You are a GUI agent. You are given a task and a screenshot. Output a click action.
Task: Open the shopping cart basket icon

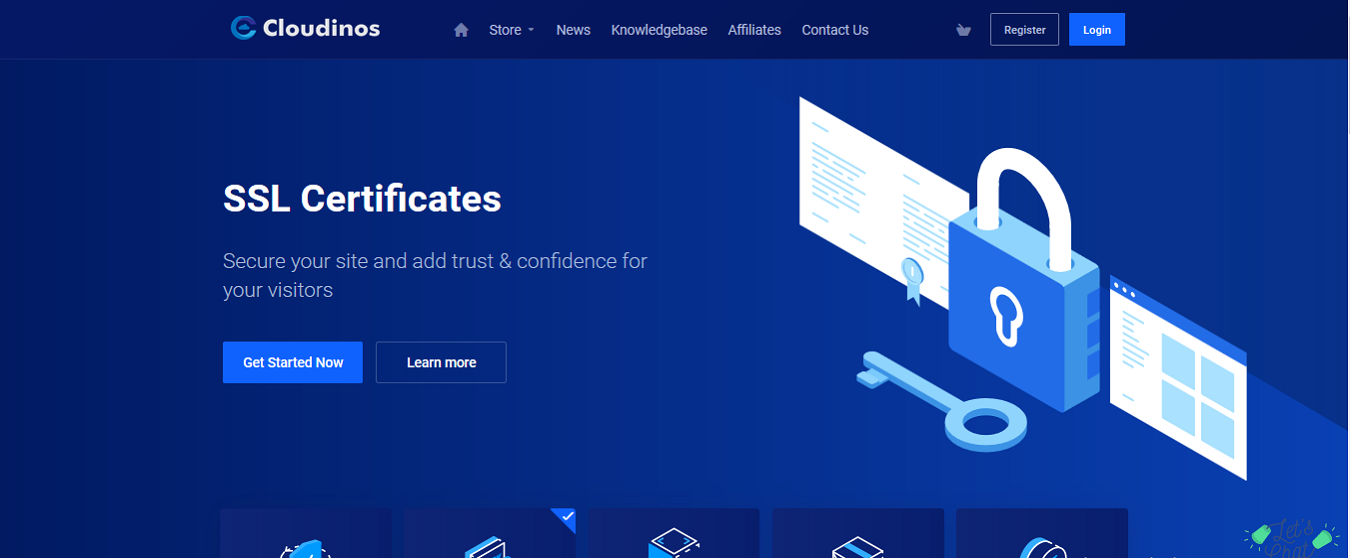963,30
